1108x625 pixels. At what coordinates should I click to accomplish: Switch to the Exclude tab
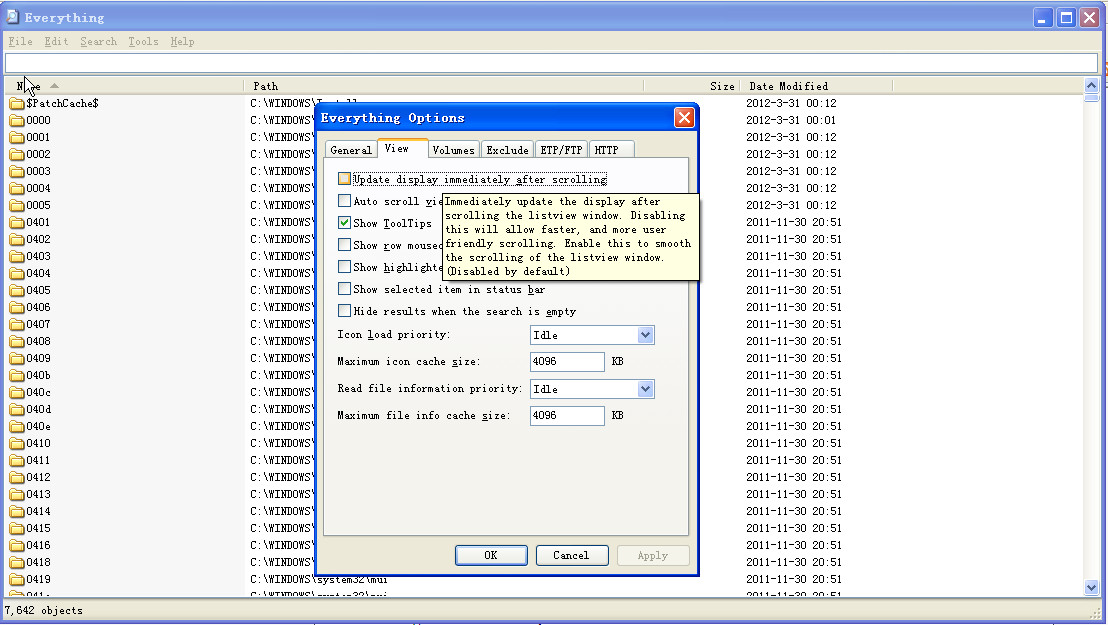click(x=507, y=150)
